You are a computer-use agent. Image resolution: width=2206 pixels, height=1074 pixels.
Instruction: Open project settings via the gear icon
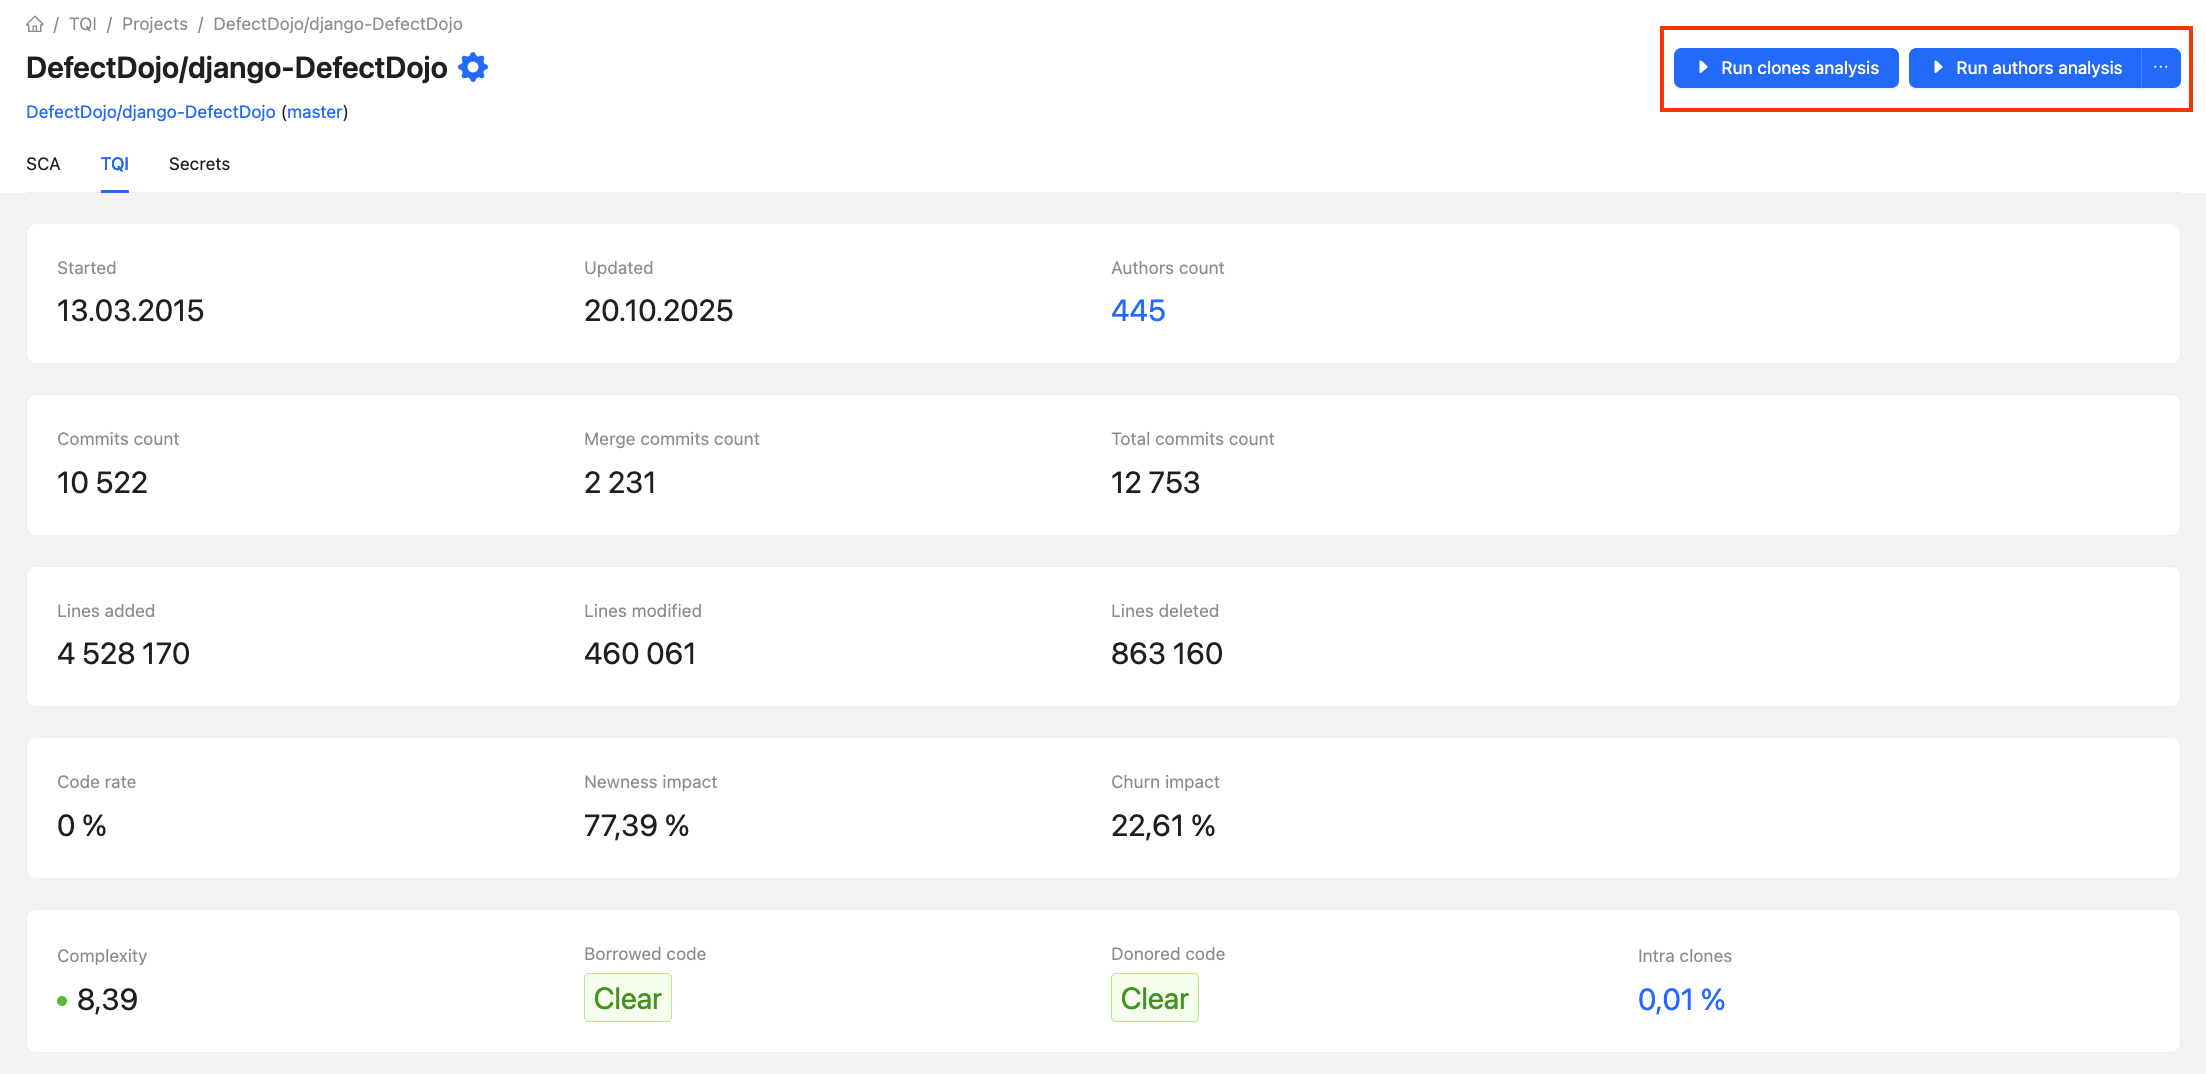473,68
